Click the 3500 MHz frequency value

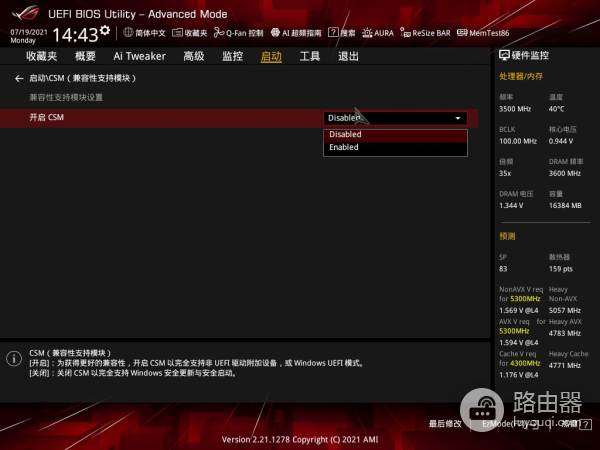pyautogui.click(x=515, y=109)
